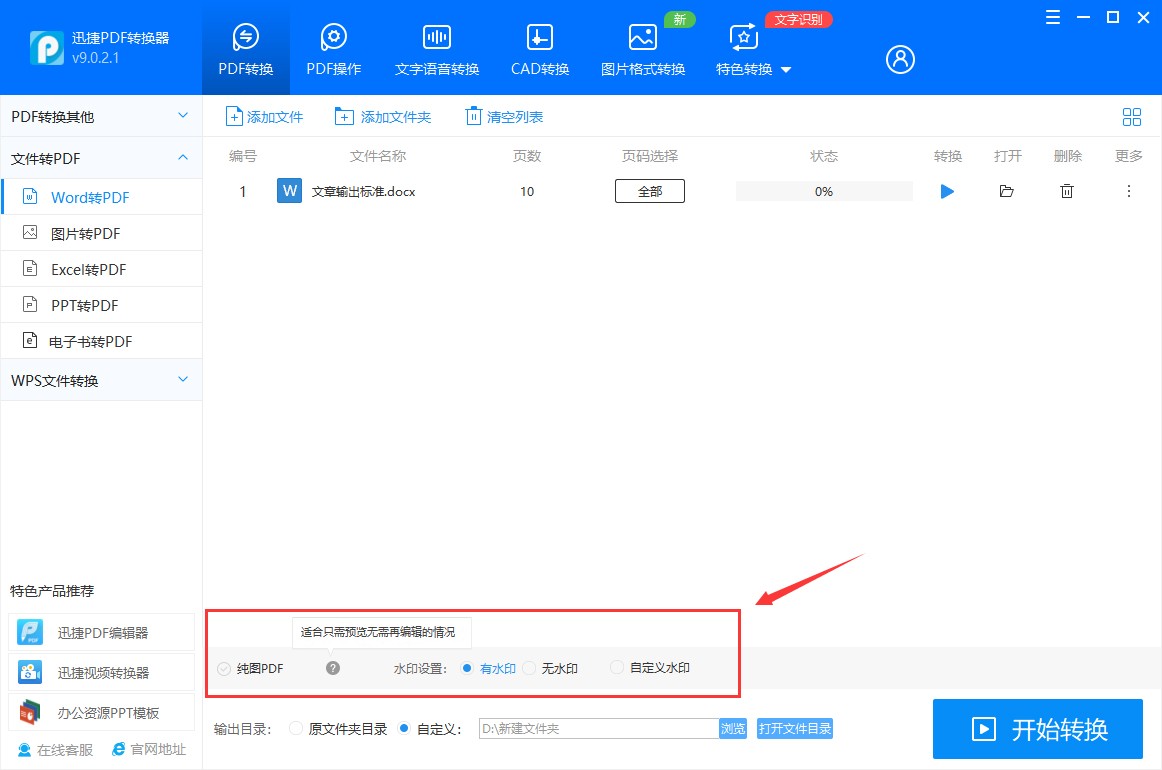Toggle the 纯图PDF checkbox
Screen dimensions: 1162x770
(x=224, y=668)
